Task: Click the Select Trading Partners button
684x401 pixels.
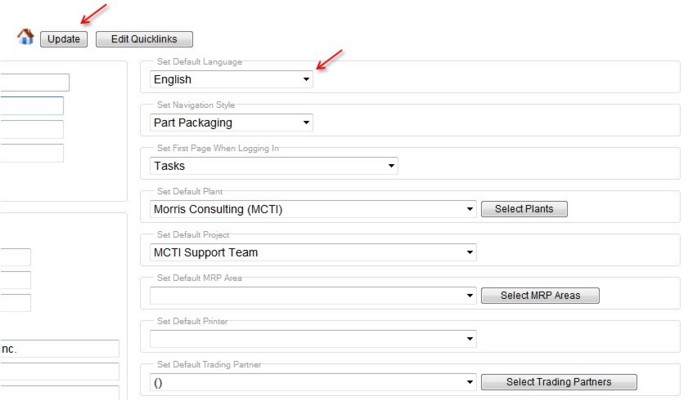Action: tap(559, 382)
